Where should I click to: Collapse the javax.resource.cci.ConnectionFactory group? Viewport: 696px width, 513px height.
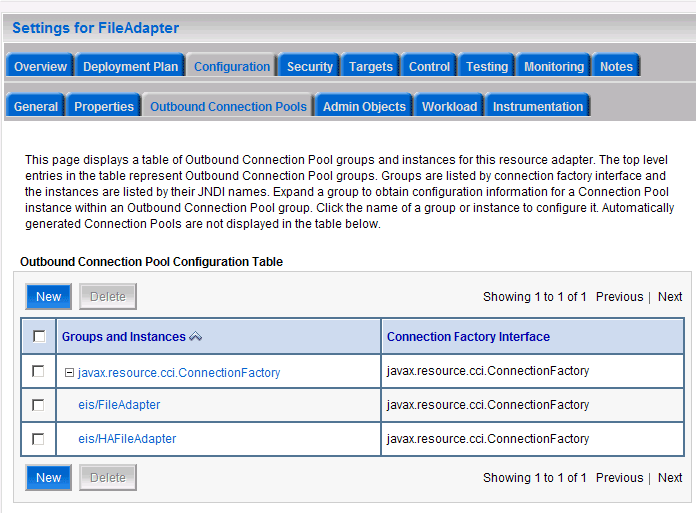tap(69, 372)
